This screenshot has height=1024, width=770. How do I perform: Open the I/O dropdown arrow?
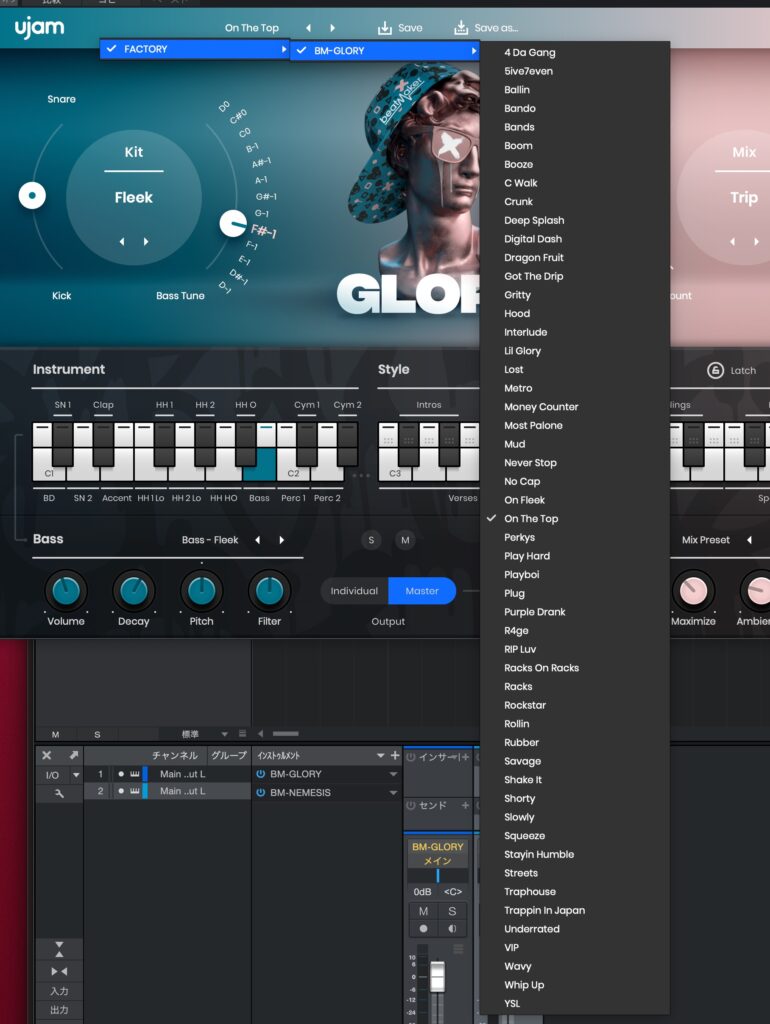[x=76, y=775]
